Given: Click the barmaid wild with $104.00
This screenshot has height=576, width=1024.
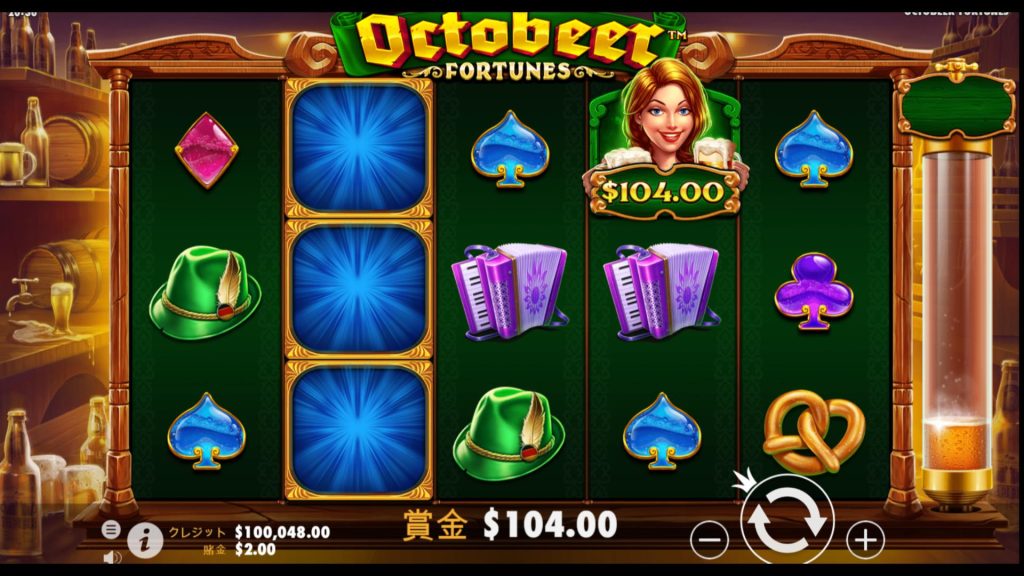Looking at the screenshot, I should [664, 140].
